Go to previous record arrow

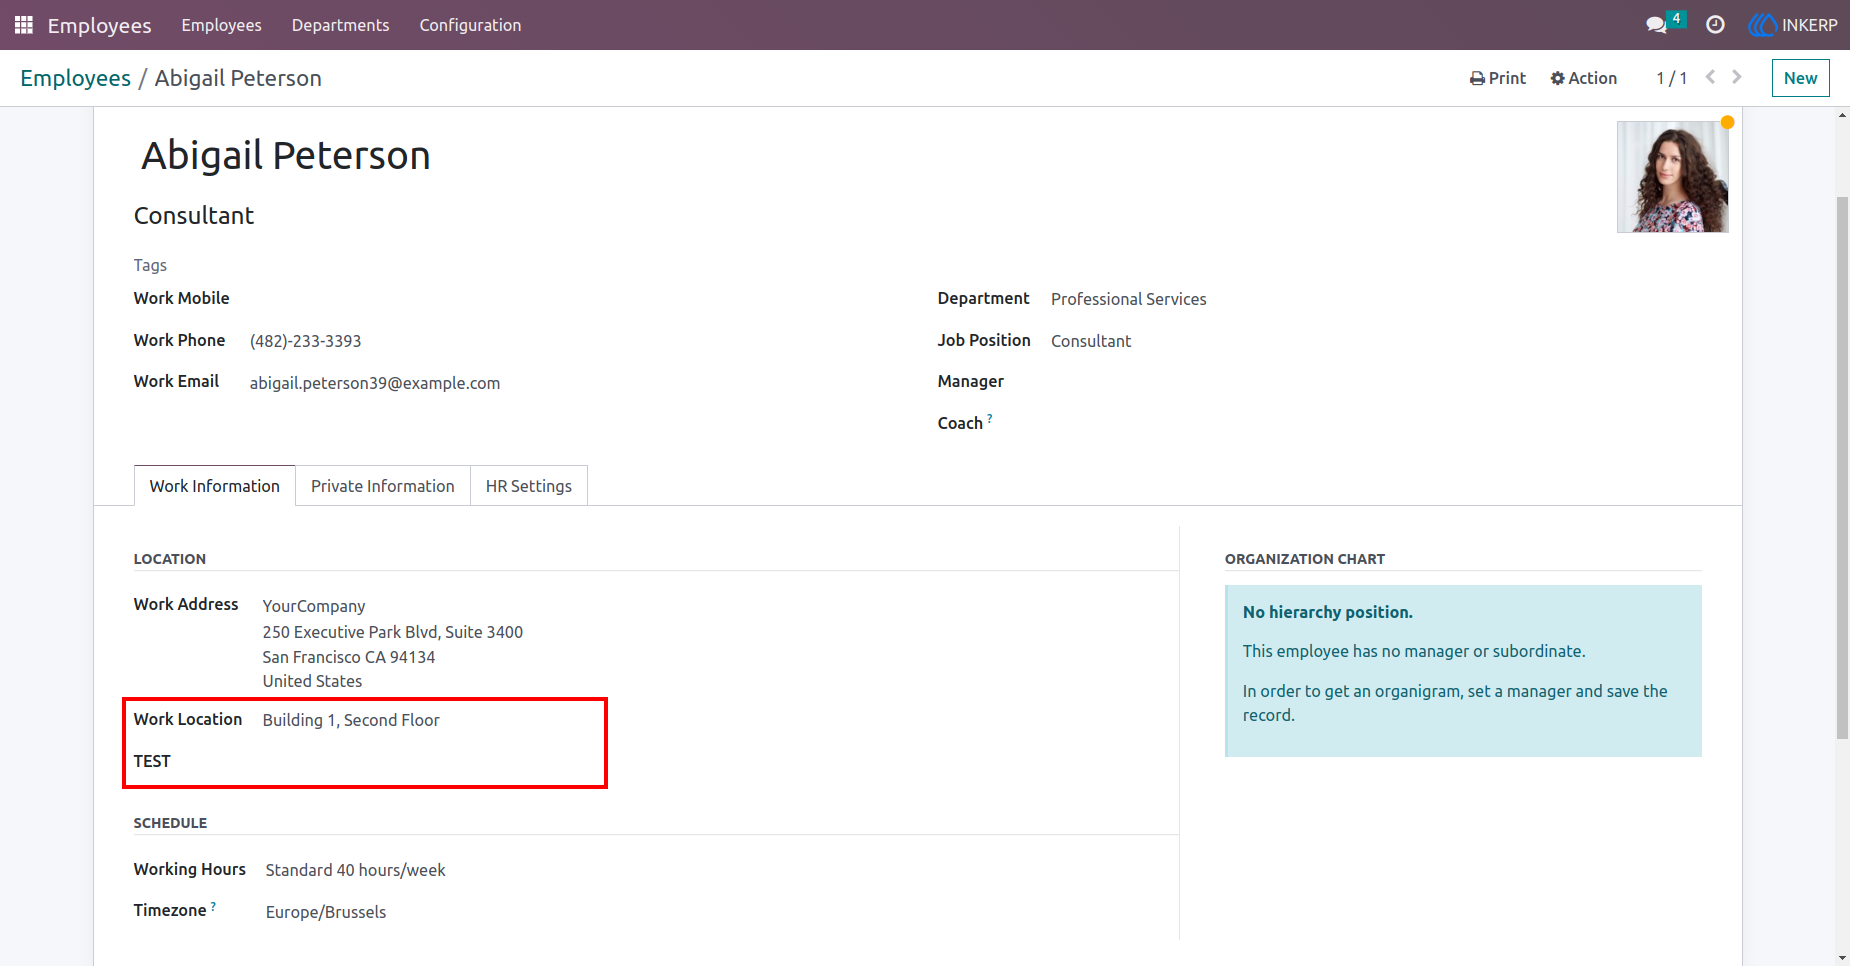point(1710,77)
